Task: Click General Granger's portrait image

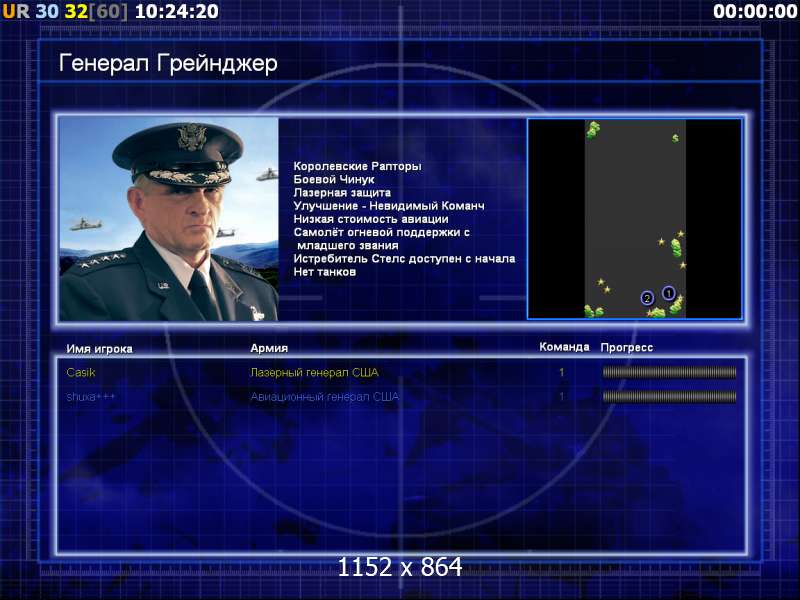Action: point(169,219)
